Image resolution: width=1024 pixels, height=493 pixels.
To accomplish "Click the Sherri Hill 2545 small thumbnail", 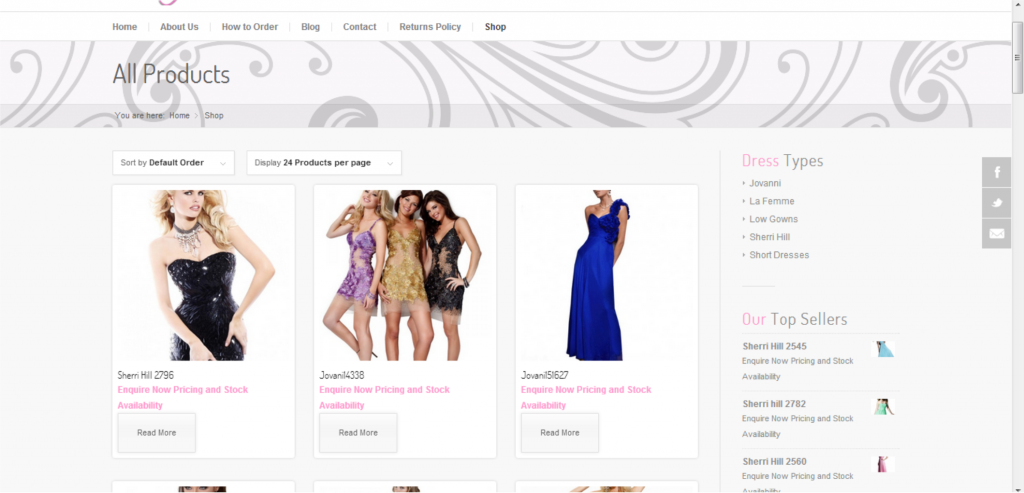I will (882, 349).
